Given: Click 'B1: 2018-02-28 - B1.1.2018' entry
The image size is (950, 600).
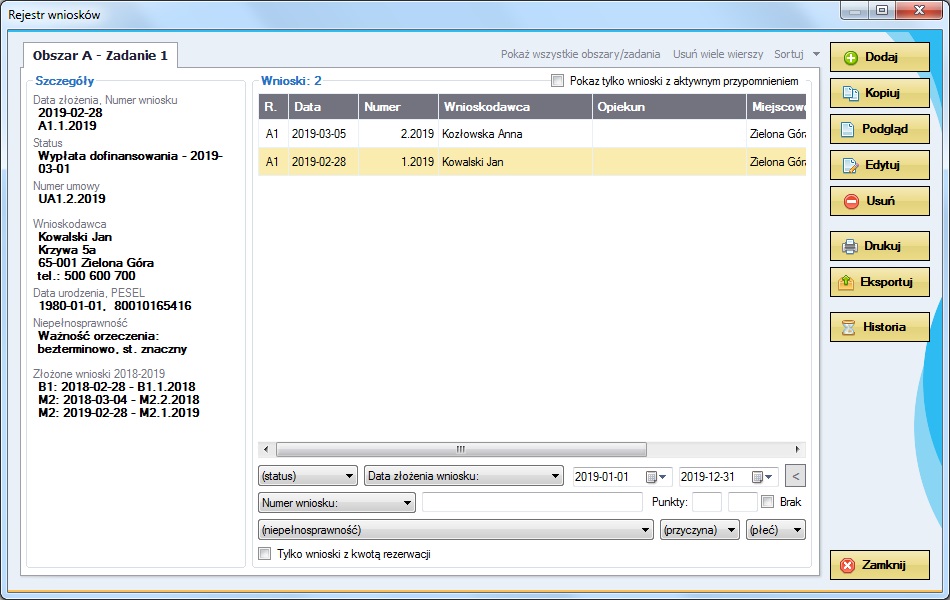Looking at the screenshot, I should tap(117, 387).
